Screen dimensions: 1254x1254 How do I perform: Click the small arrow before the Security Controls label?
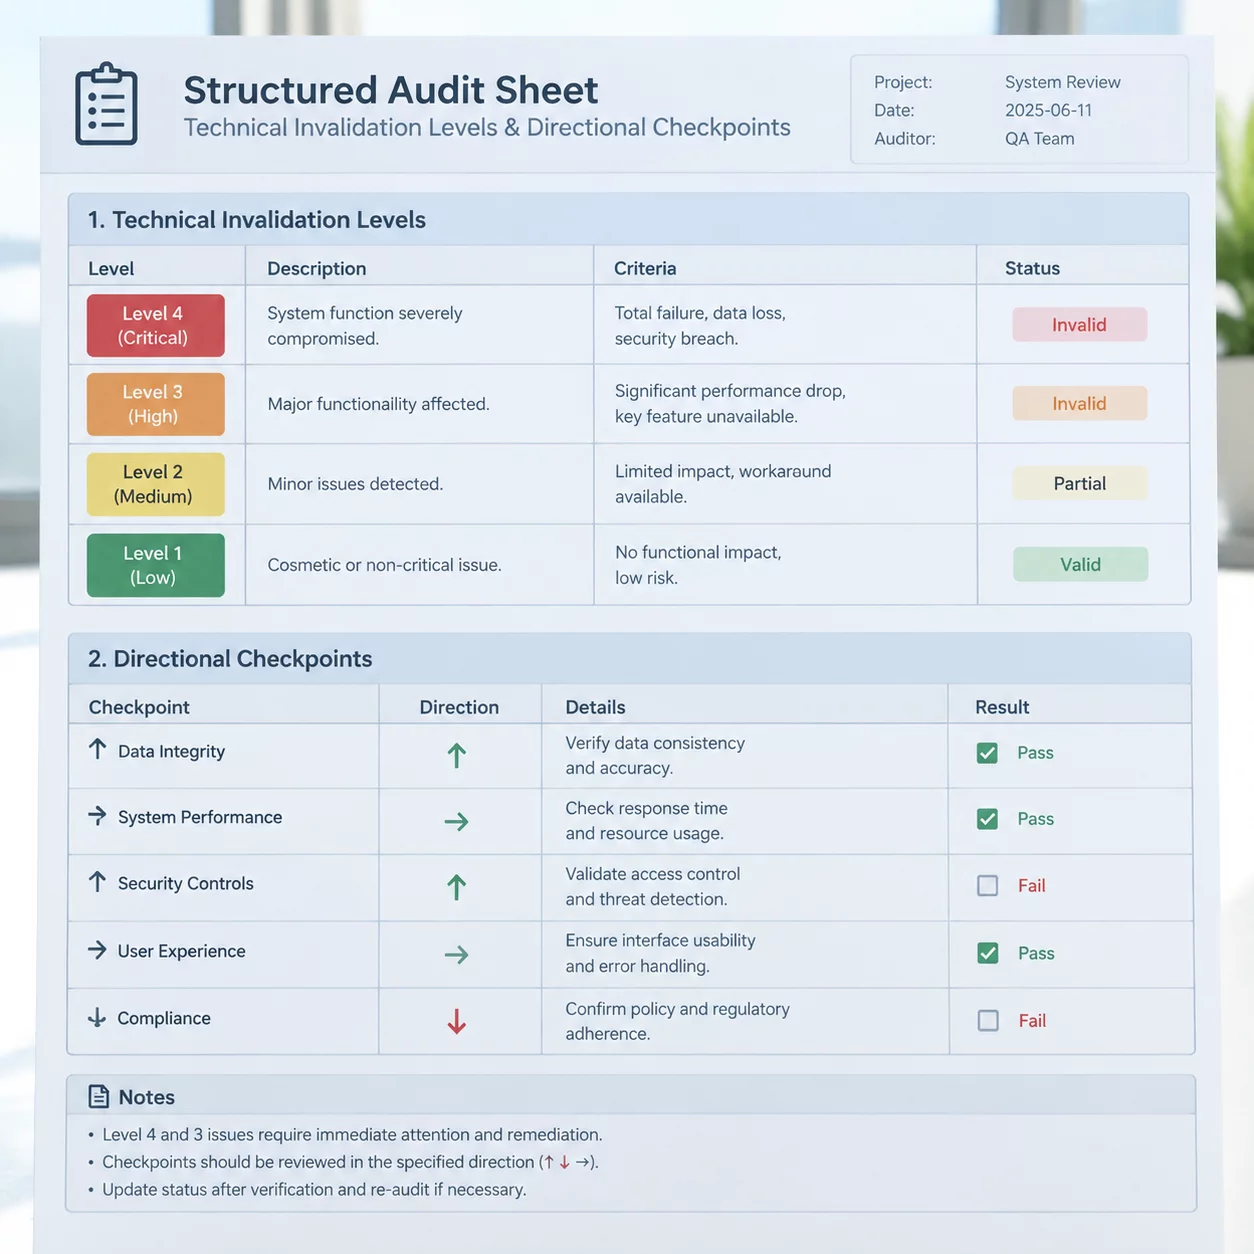pos(97,881)
